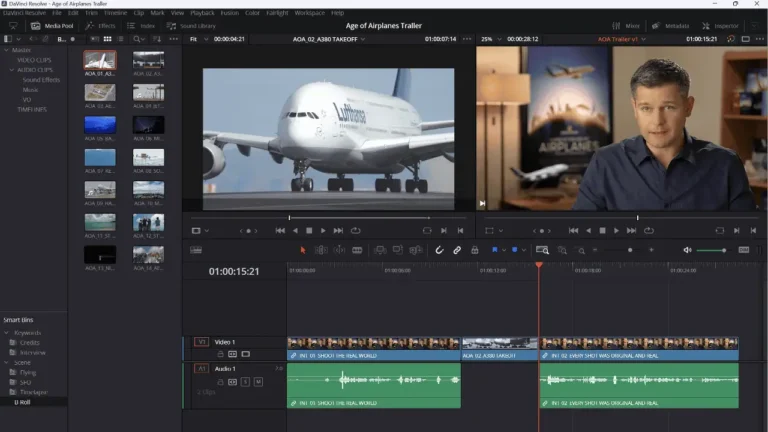Click the Custom Zoom icon
The width and height of the screenshot is (768, 432).
pyautogui.click(x=581, y=250)
